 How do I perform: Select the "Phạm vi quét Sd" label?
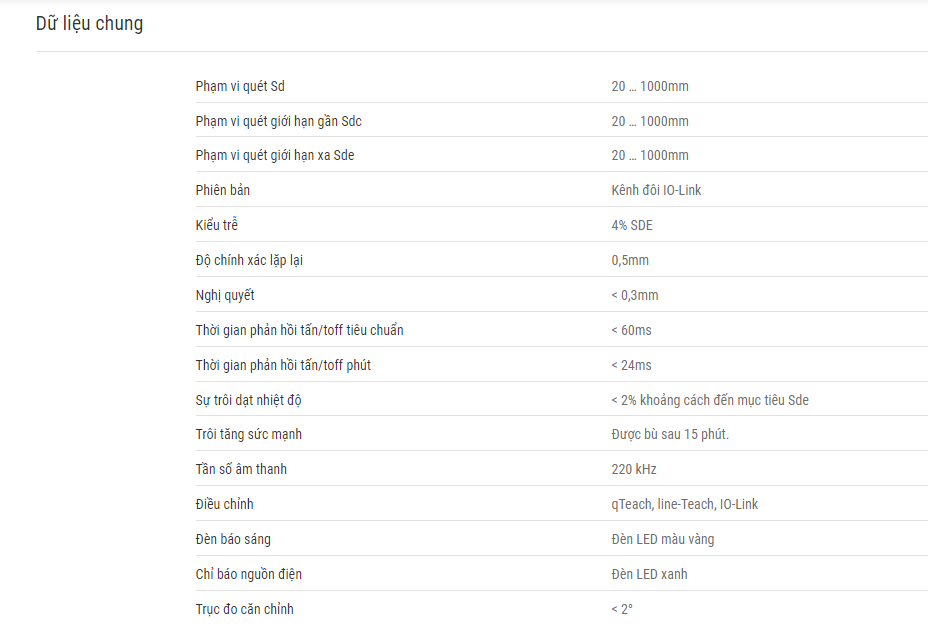pos(240,86)
